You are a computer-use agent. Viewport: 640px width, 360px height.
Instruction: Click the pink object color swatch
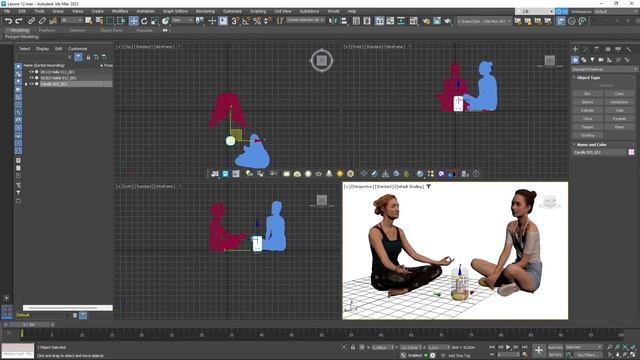631,152
